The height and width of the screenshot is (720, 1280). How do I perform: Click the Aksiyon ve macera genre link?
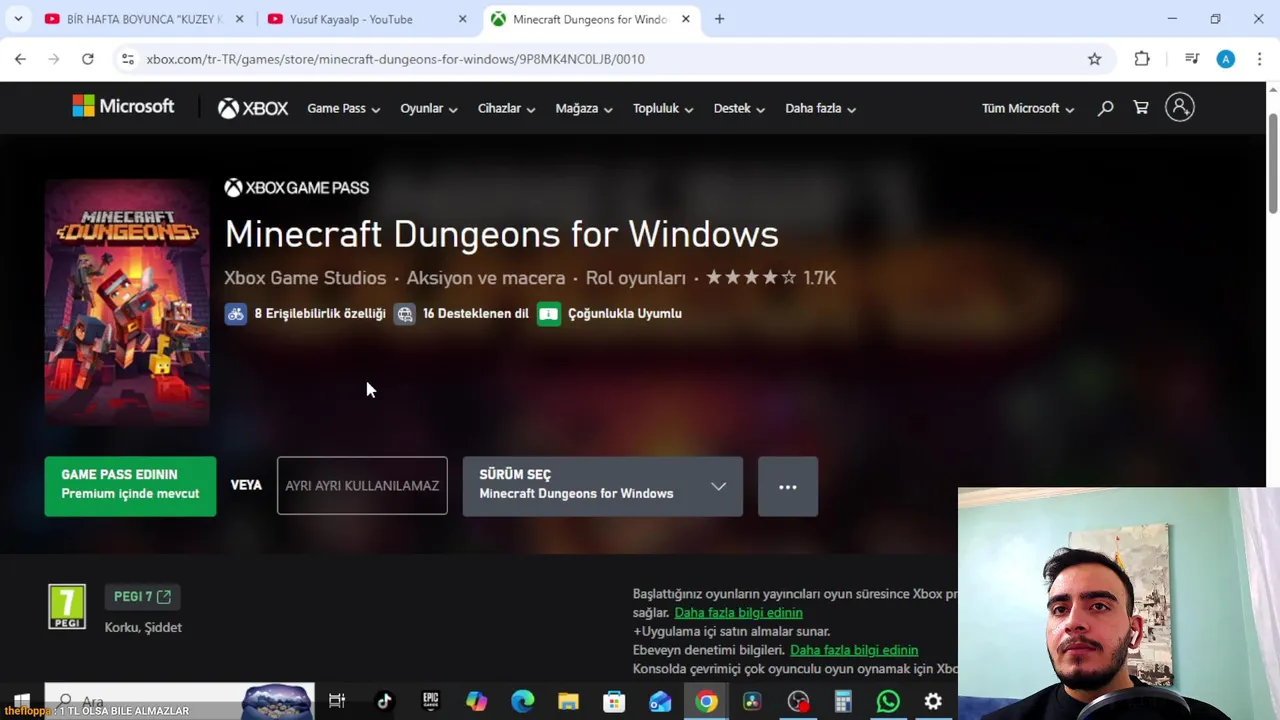coord(486,278)
